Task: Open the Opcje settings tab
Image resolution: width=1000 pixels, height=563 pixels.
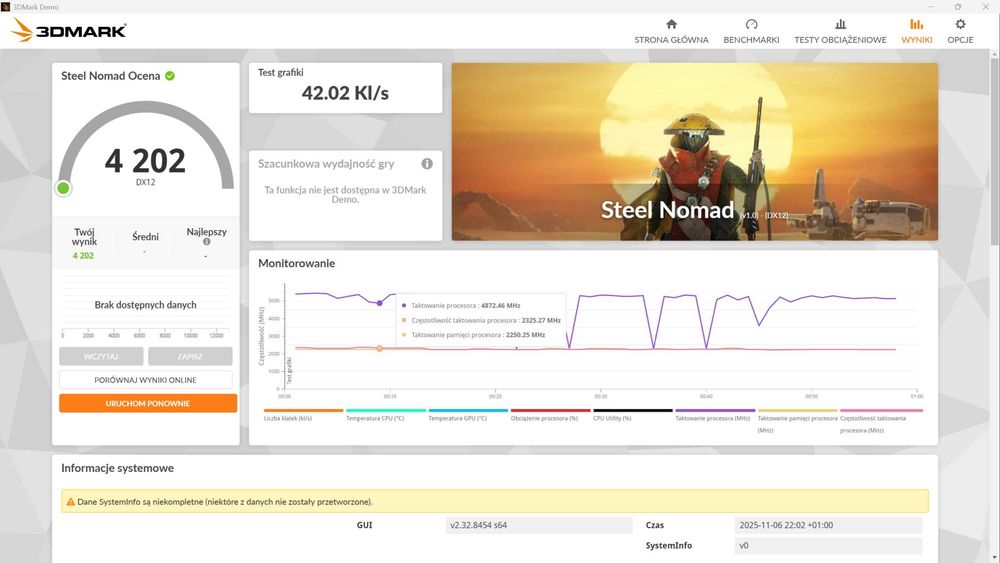Action: click(x=960, y=31)
